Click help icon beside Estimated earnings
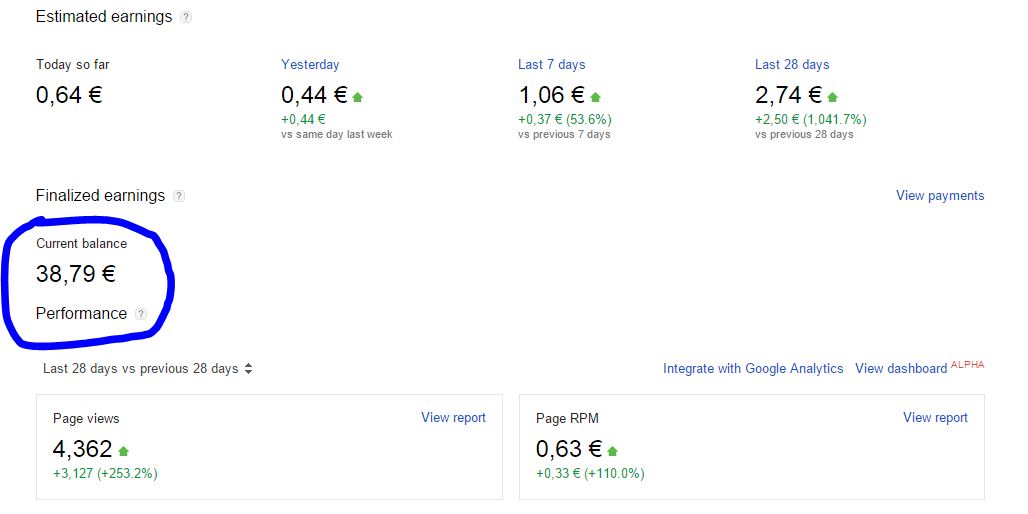The width and height of the screenshot is (1028, 514). [186, 18]
